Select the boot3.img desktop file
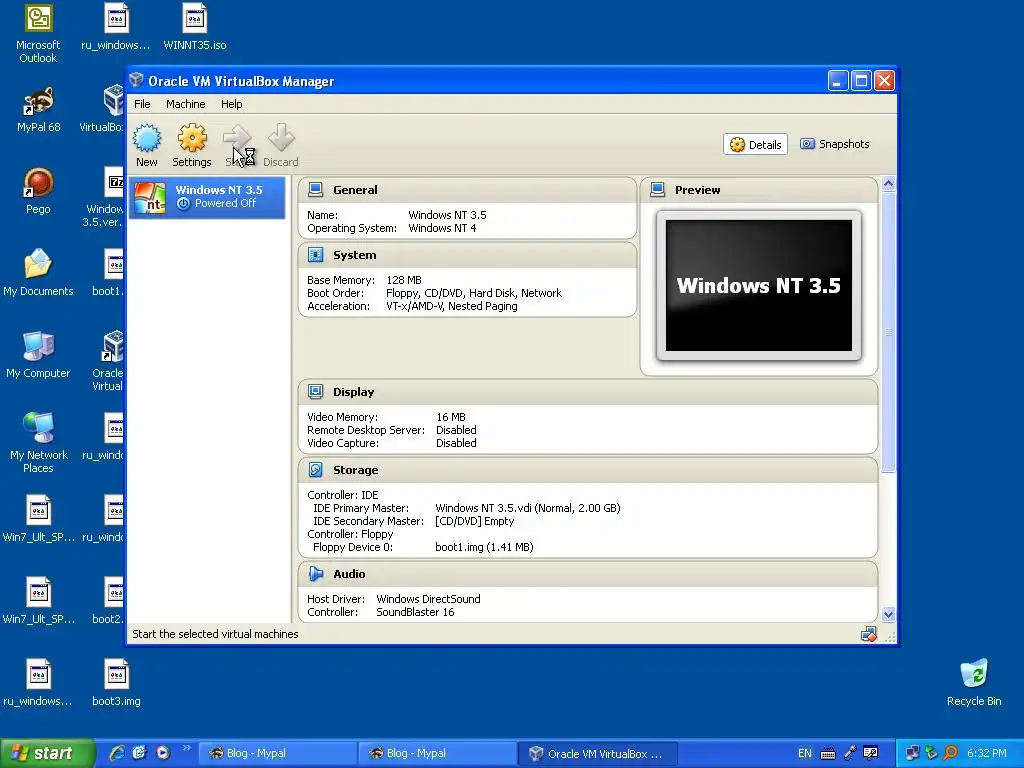 click(x=116, y=683)
